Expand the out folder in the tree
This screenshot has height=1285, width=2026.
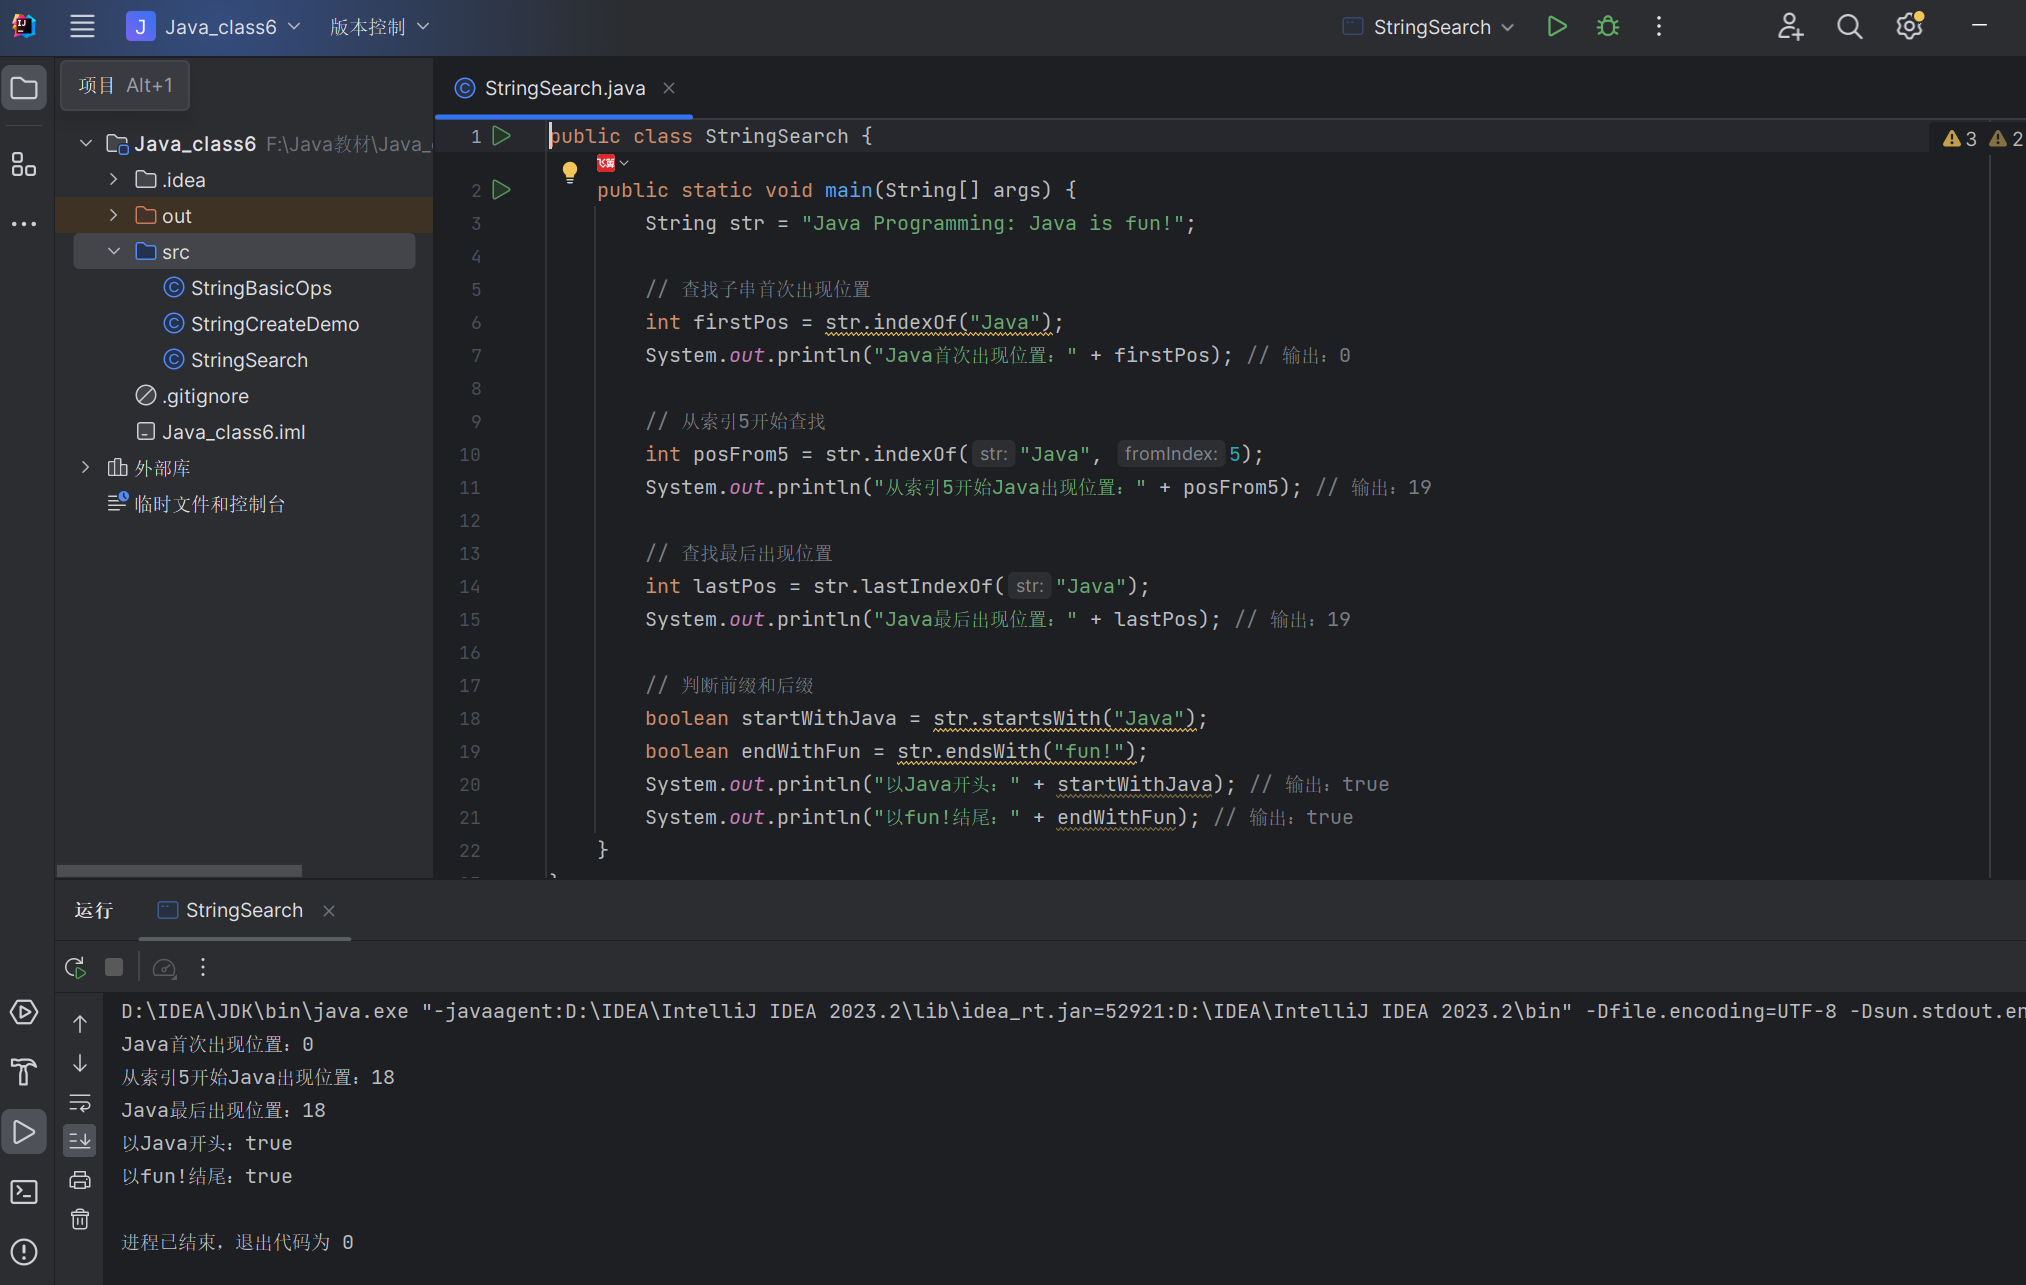coord(113,216)
